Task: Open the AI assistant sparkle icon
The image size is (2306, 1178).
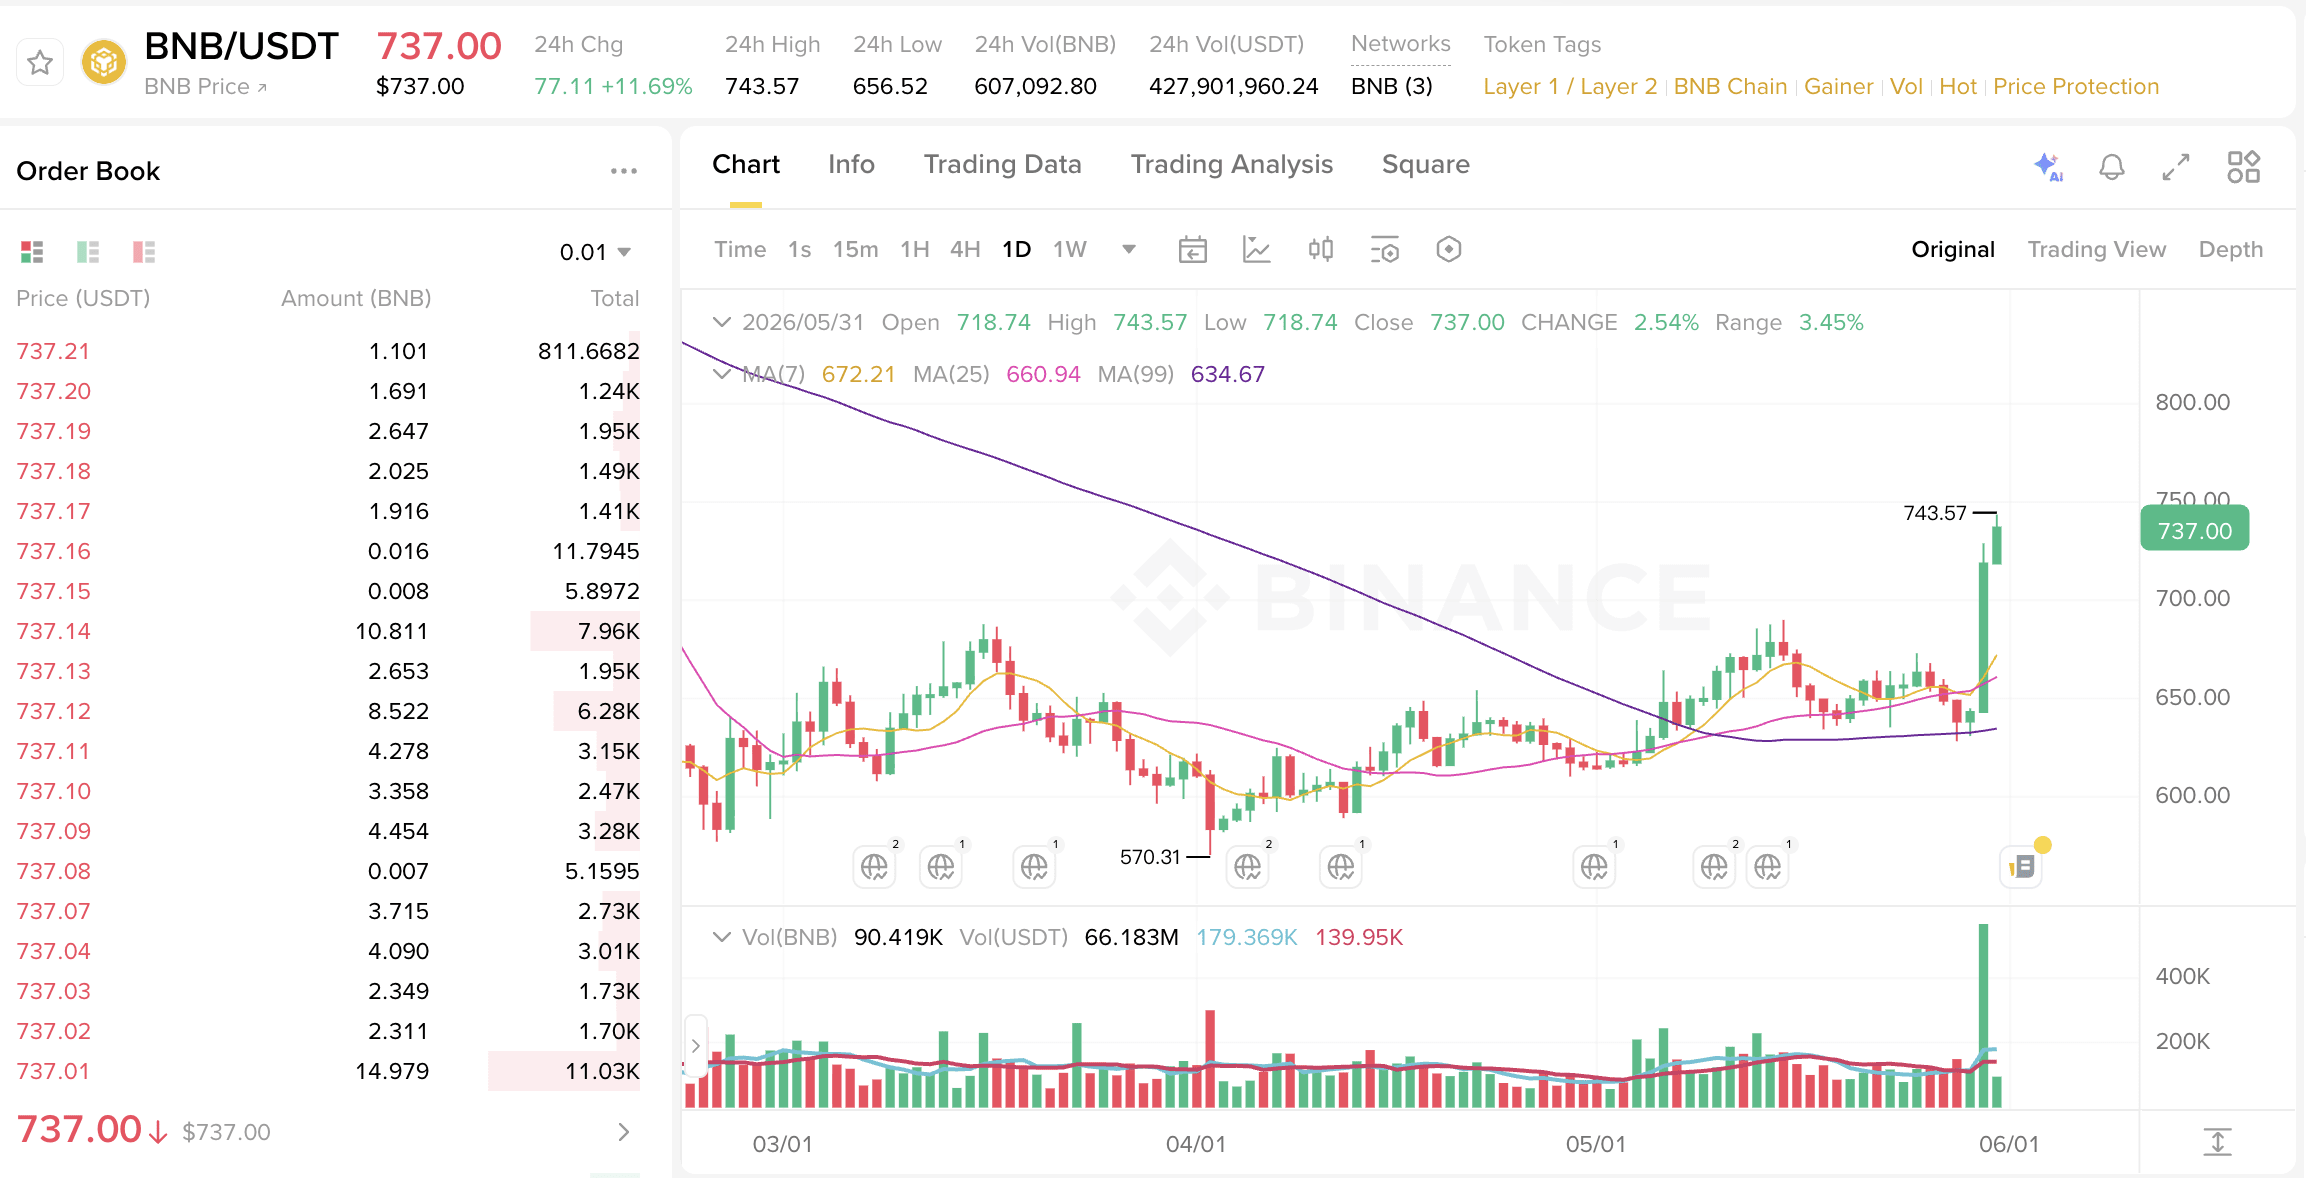Action: tap(2048, 167)
